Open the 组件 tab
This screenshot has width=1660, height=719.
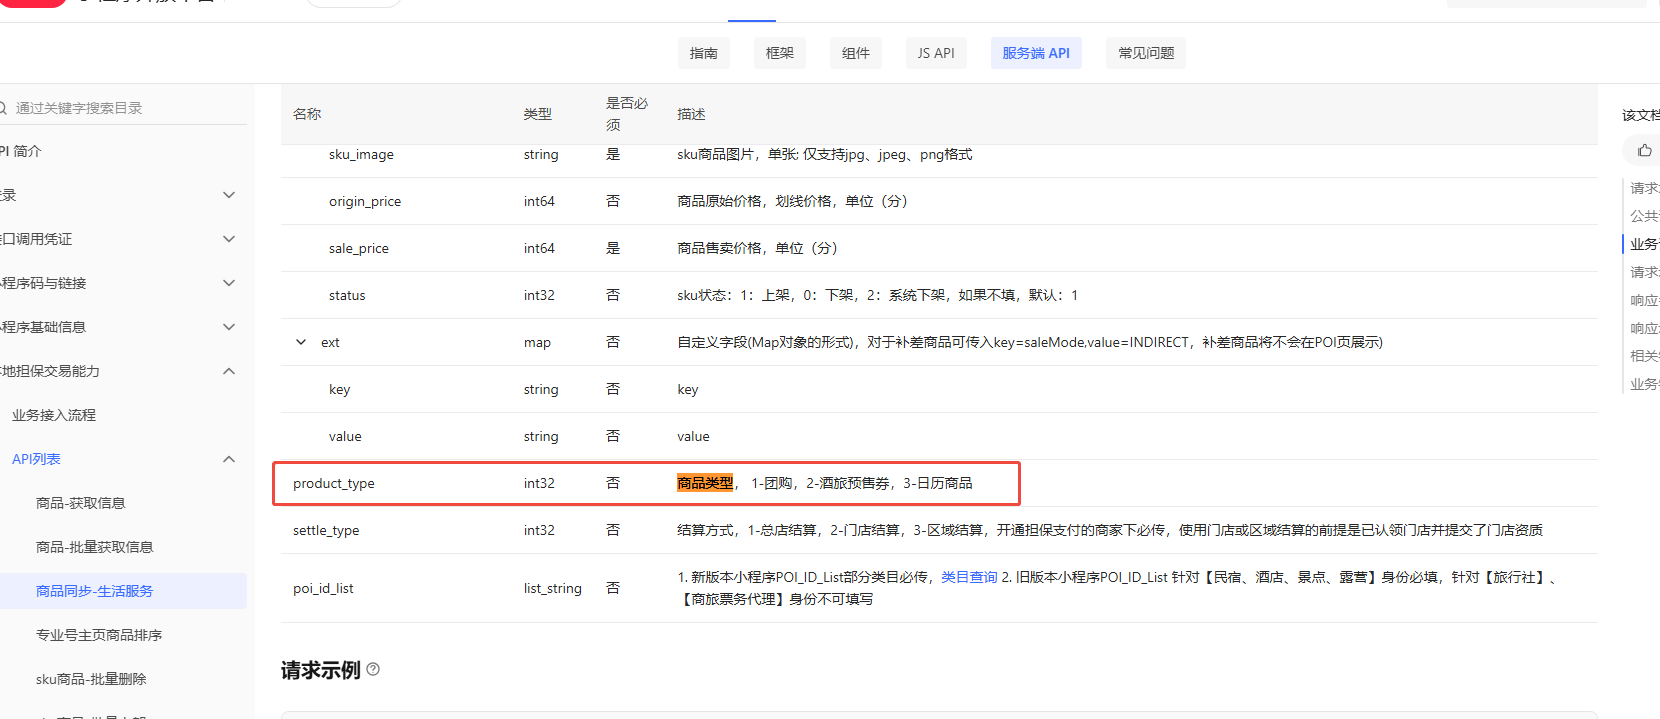tap(855, 53)
